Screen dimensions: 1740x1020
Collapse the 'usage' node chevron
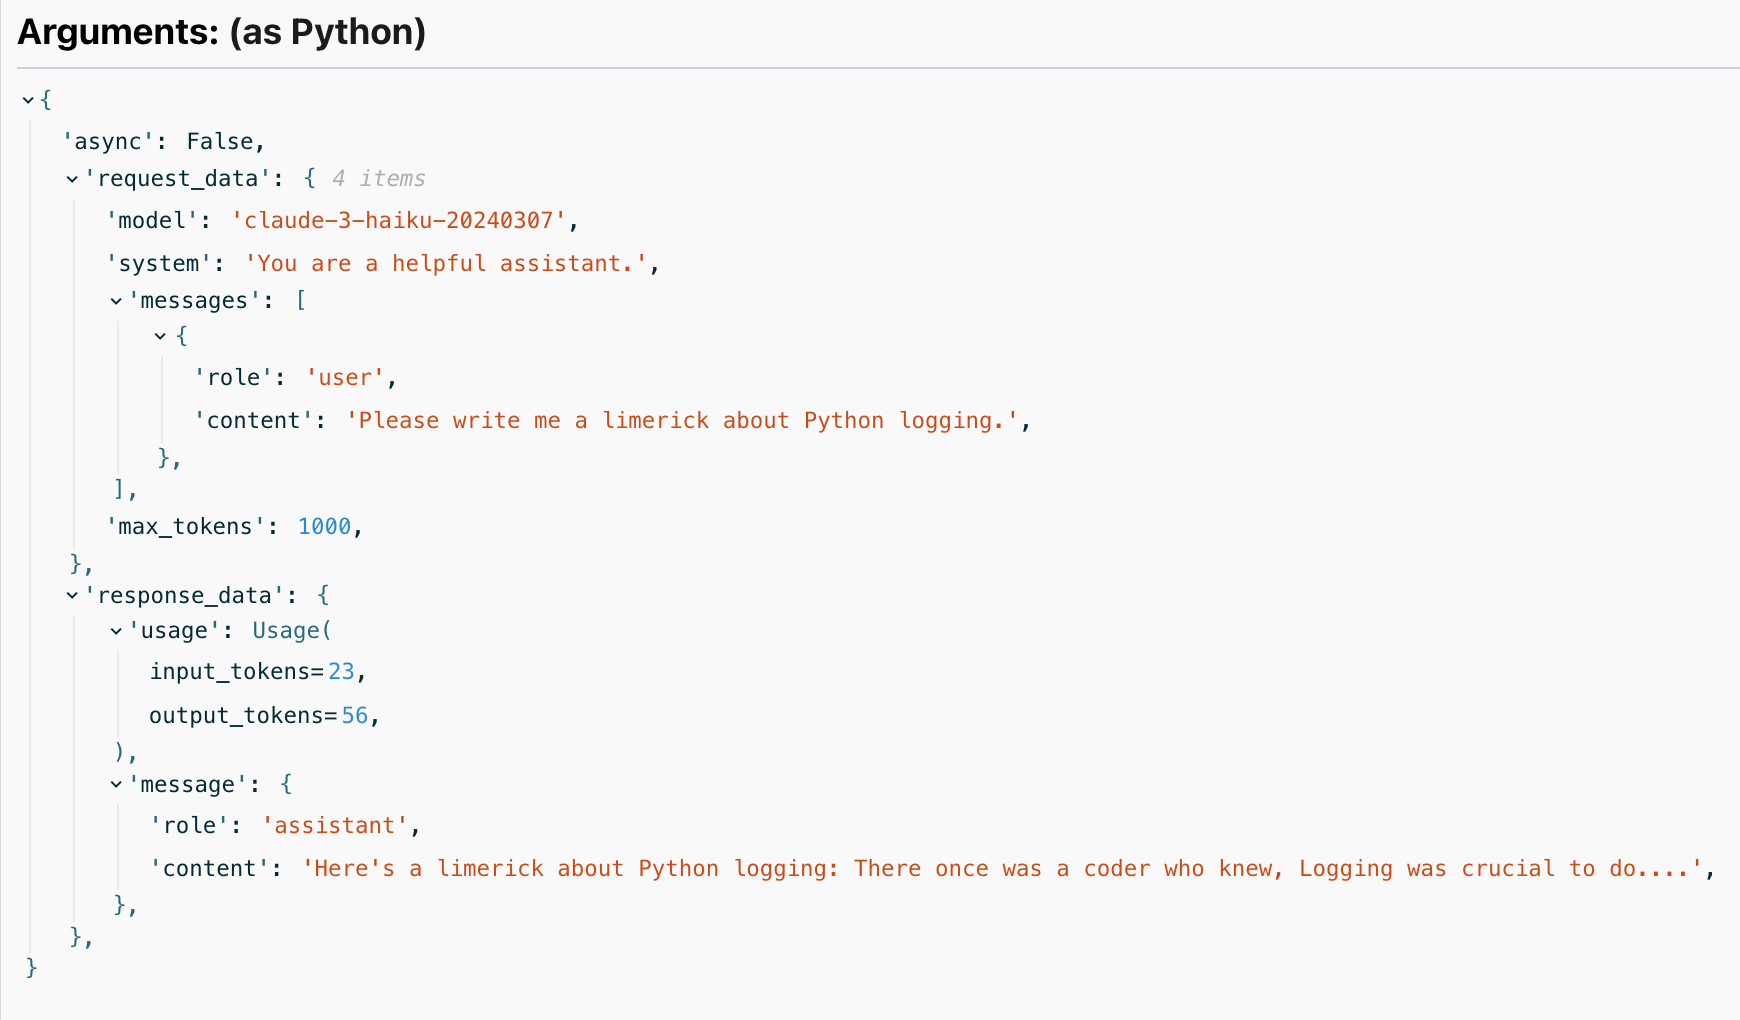[x=116, y=631]
